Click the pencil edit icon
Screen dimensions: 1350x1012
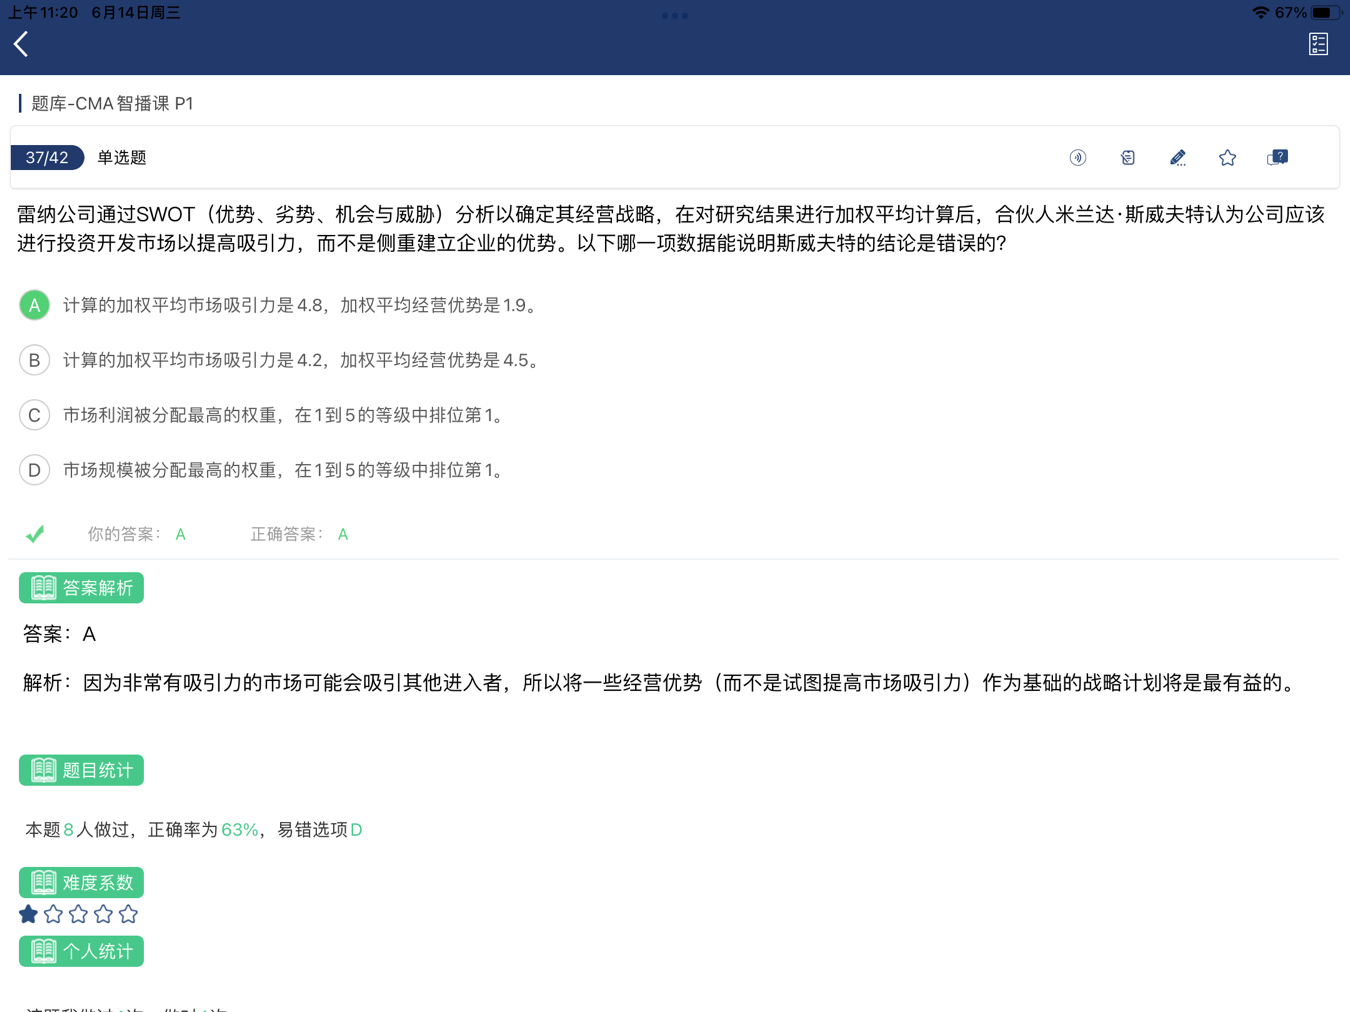(x=1177, y=158)
